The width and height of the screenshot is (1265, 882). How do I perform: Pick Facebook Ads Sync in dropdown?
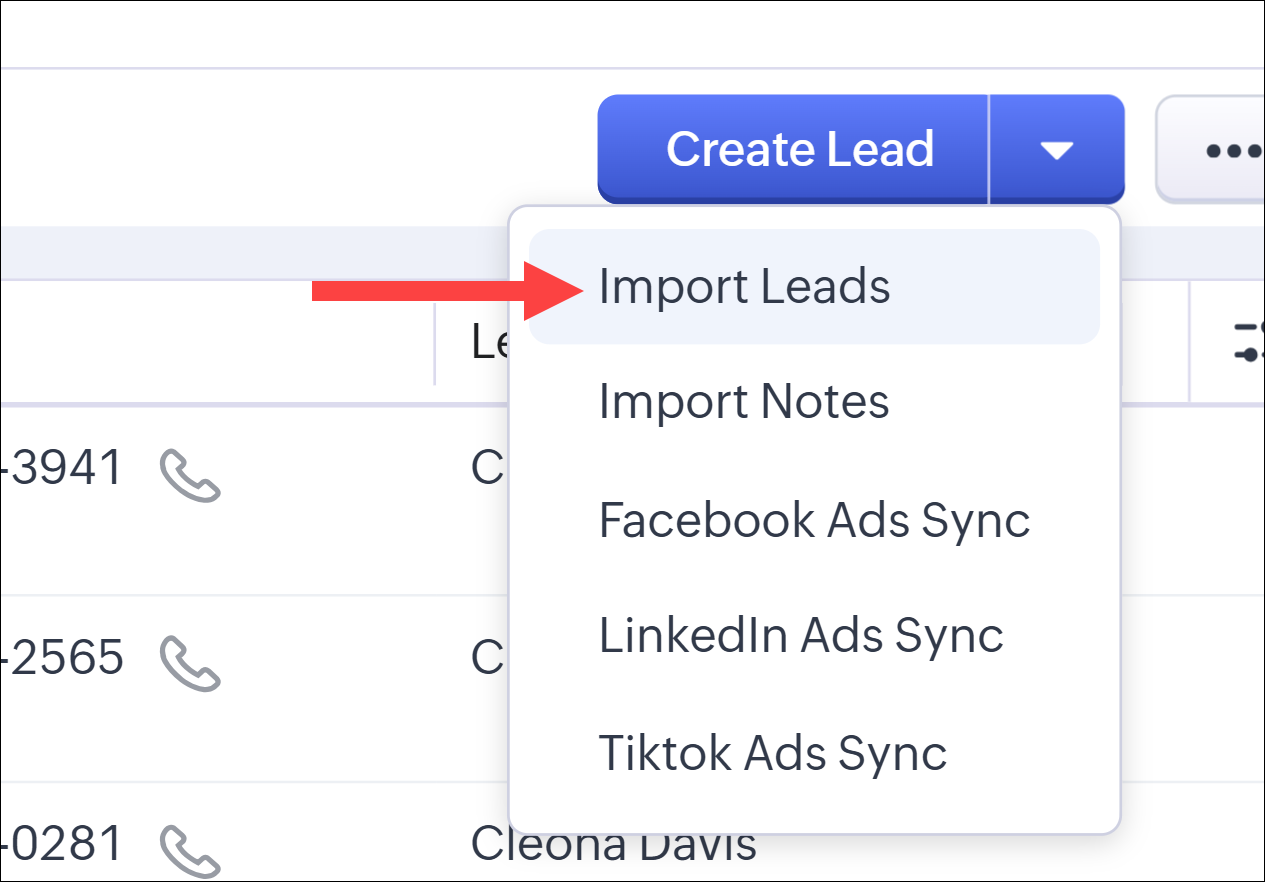(814, 520)
